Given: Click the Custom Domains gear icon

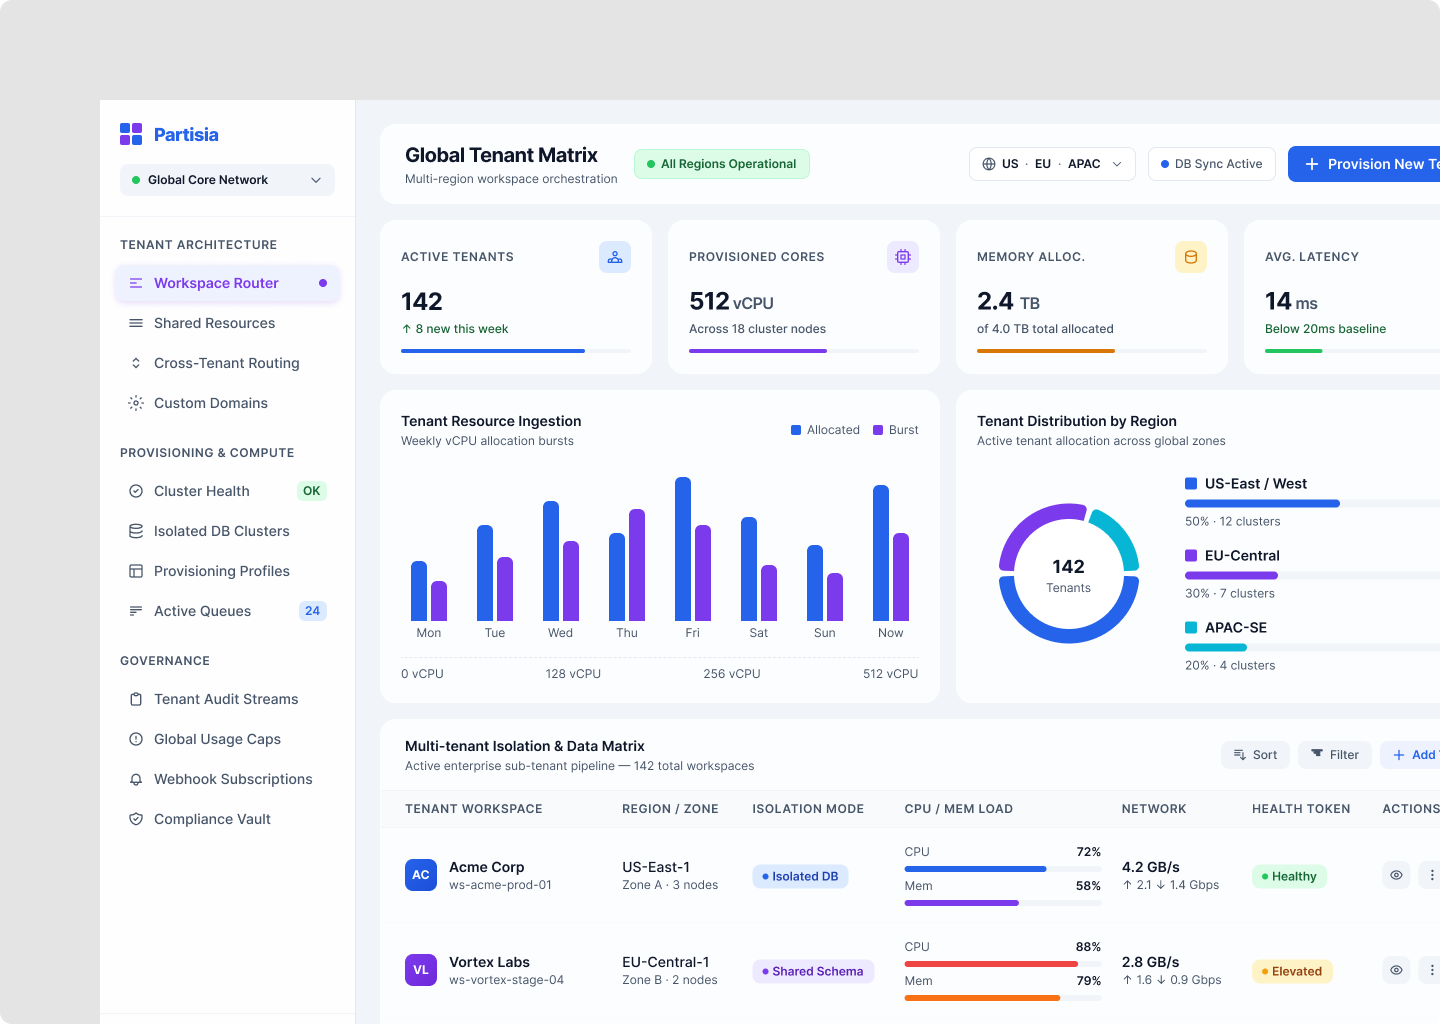Looking at the screenshot, I should [136, 403].
